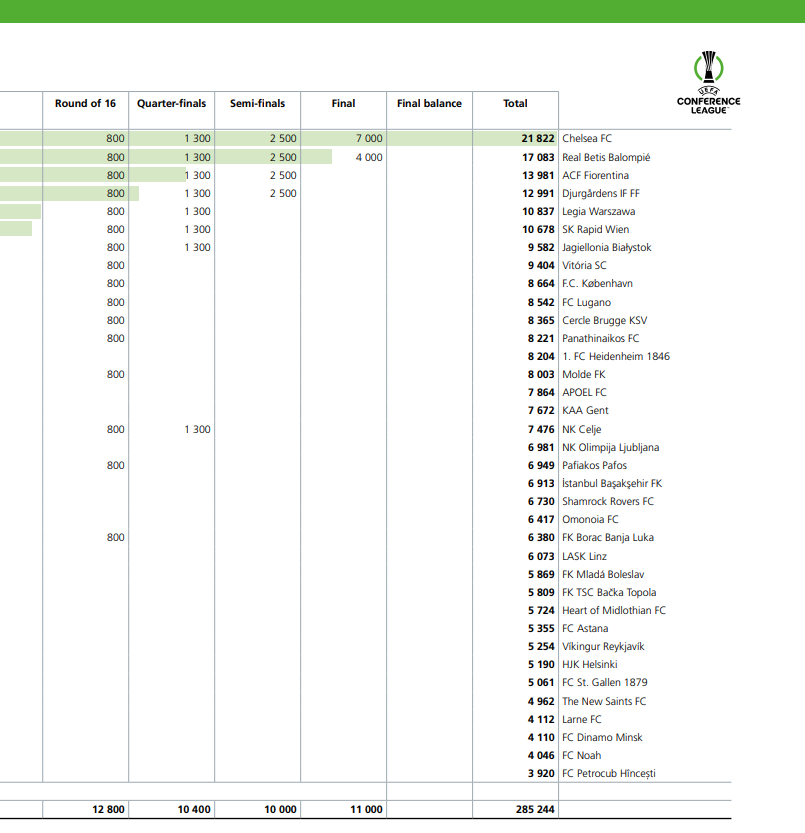The image size is (805, 833).
Task: Click the club name 'FC Lugano'
Action: 586,302
